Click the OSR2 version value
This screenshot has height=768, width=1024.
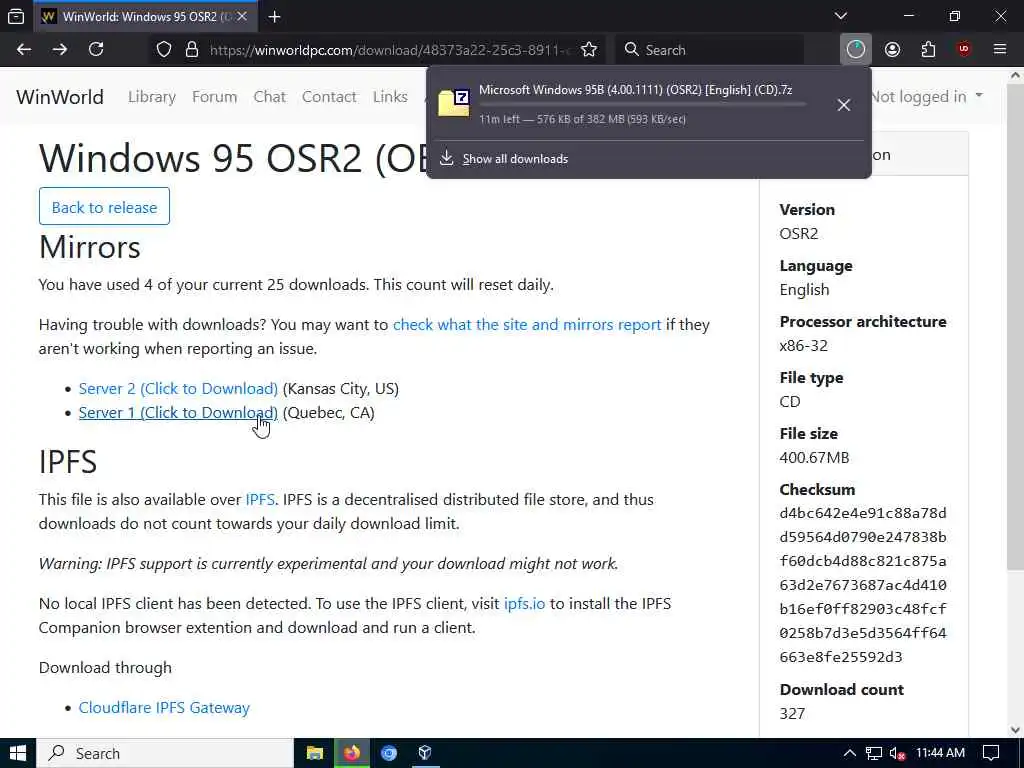tap(799, 233)
